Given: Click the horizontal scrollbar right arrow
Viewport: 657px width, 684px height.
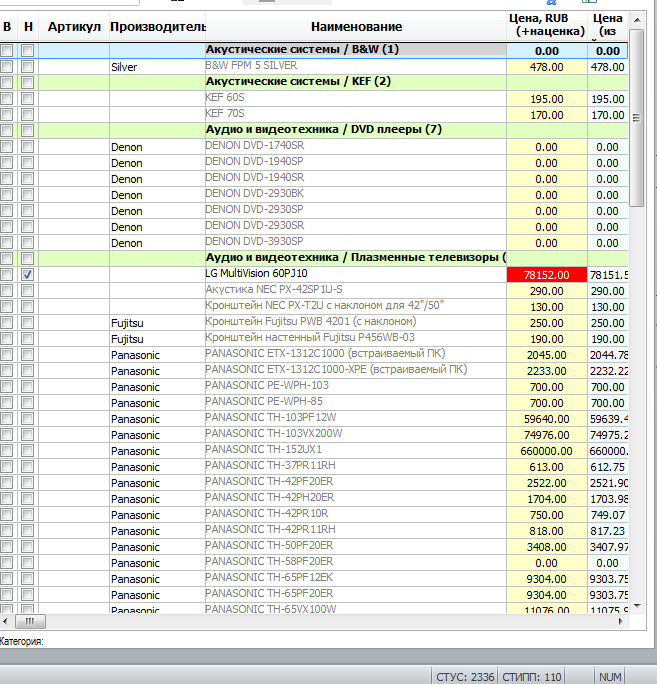Looking at the screenshot, I should (621, 621).
